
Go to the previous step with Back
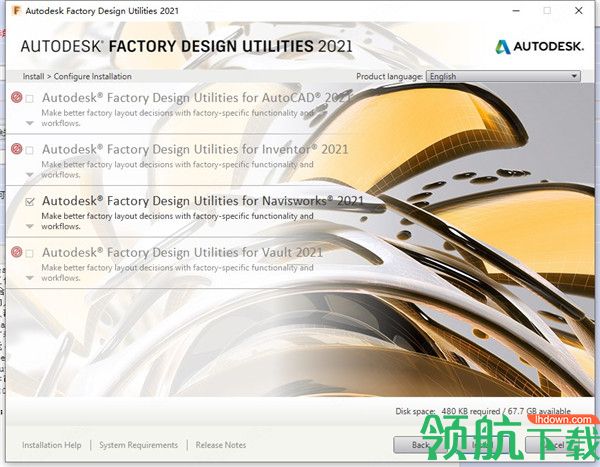click(x=420, y=445)
